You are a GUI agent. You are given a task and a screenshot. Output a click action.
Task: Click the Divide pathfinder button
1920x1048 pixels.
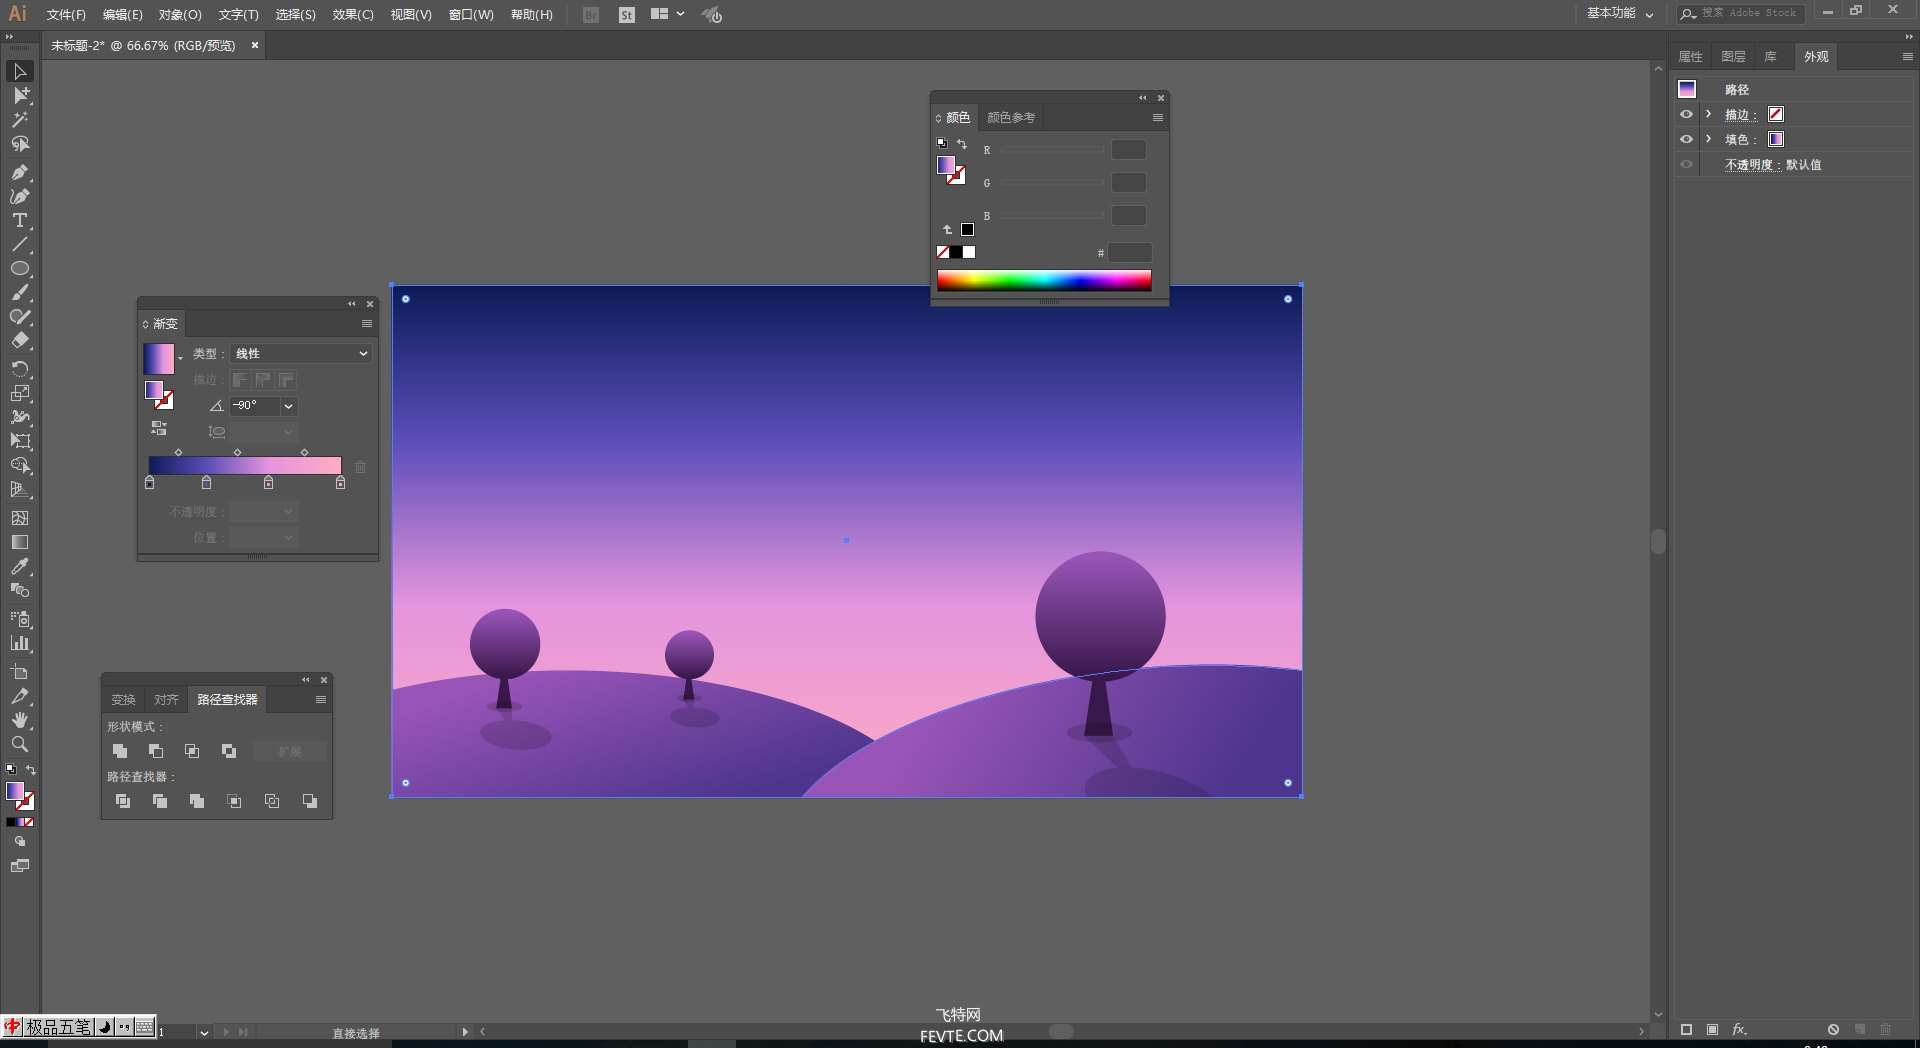pos(123,801)
